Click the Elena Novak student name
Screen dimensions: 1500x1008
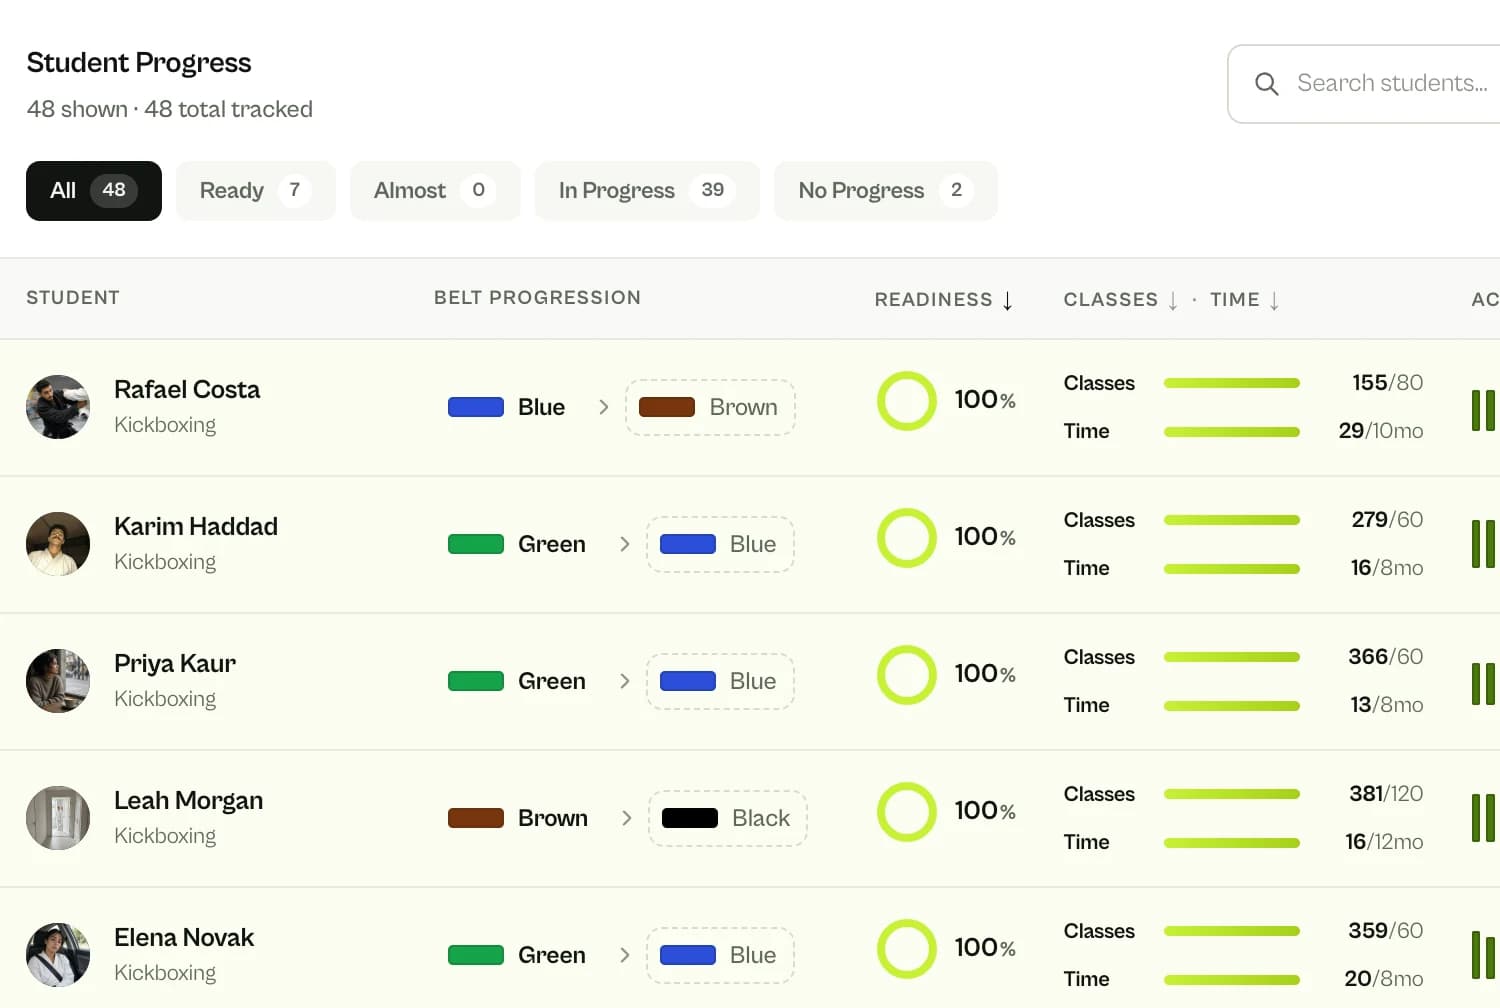[x=184, y=938]
